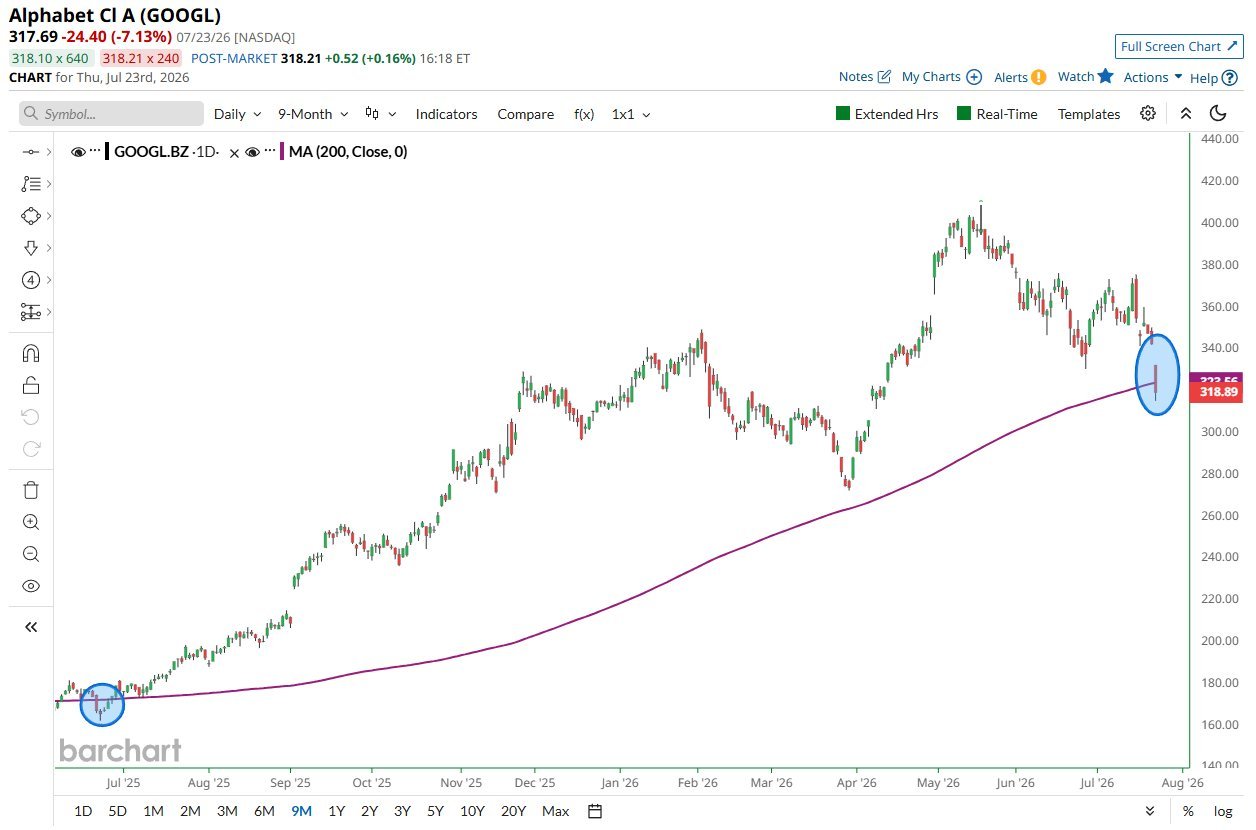Open the Templates menu

tap(1089, 114)
